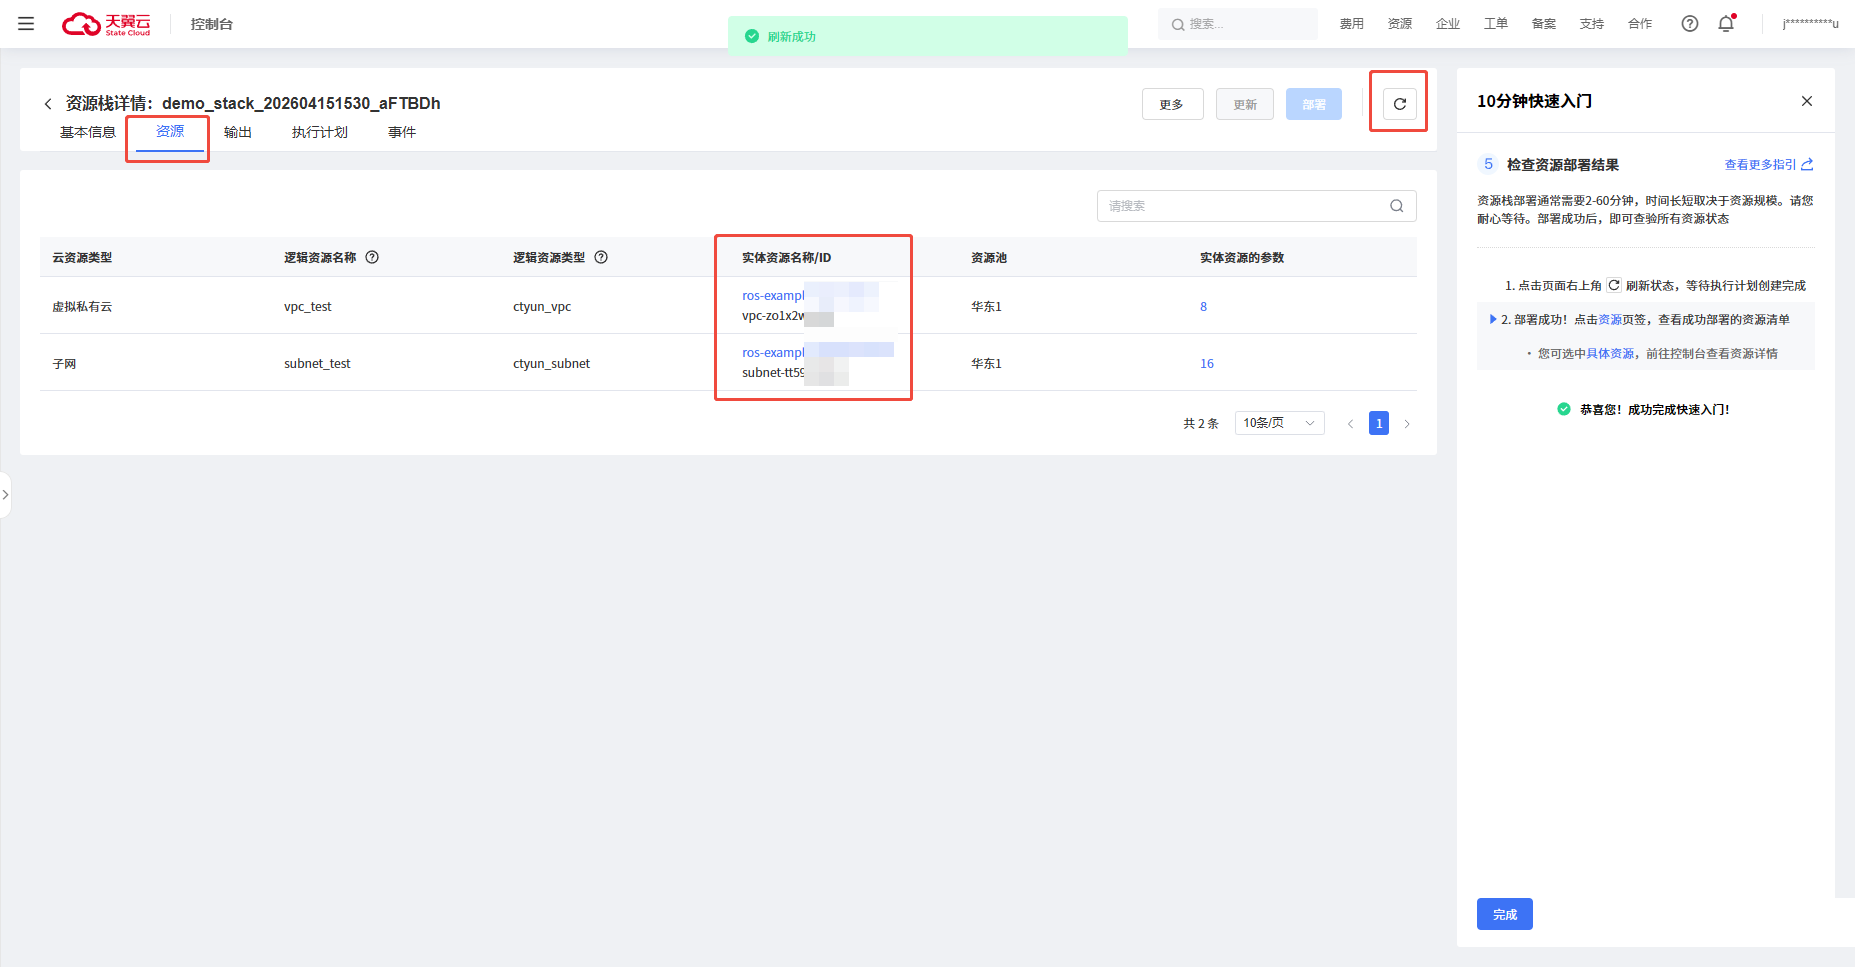
Task: Go to next page in pagination
Action: point(1406,424)
